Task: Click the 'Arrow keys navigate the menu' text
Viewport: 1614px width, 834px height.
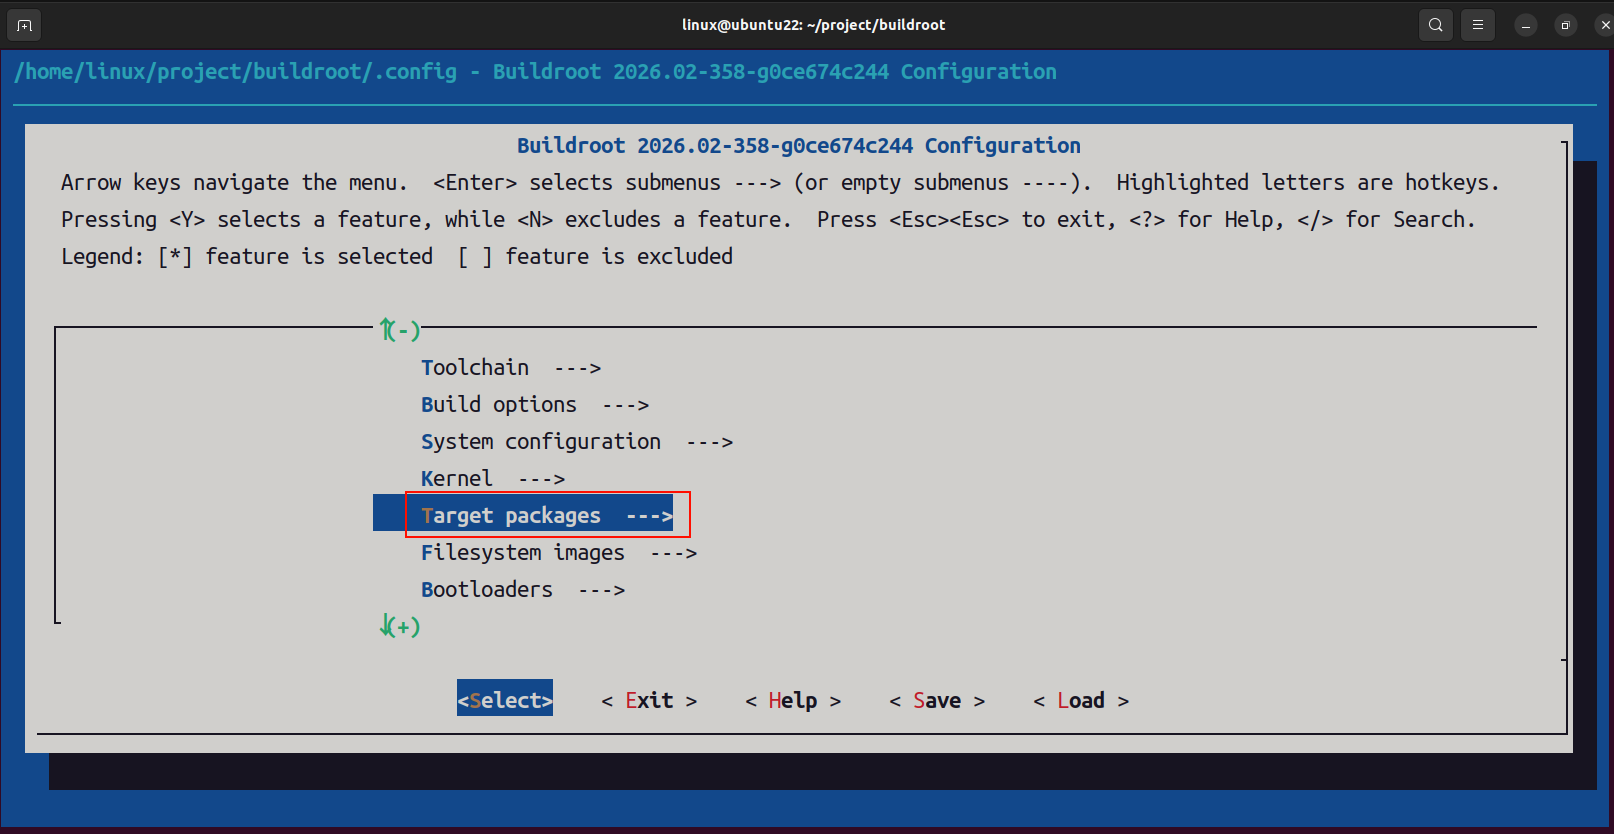Action: (x=234, y=183)
